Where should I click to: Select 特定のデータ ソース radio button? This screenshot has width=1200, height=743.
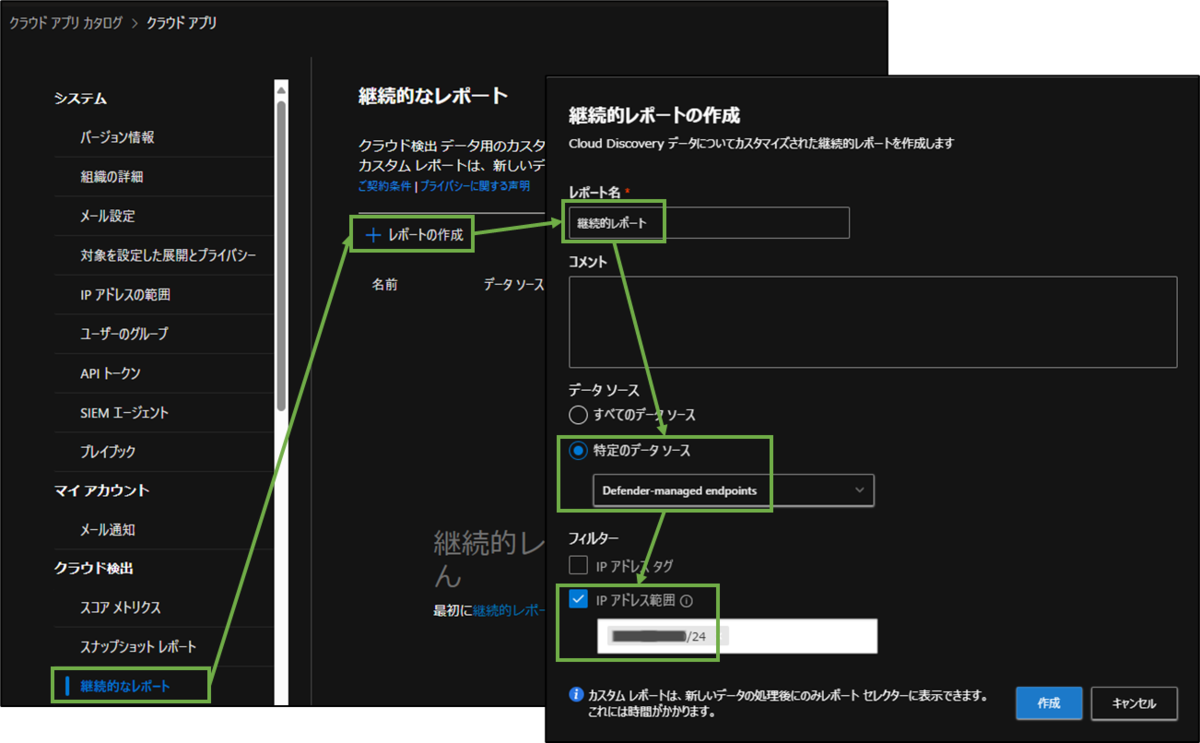pos(578,451)
